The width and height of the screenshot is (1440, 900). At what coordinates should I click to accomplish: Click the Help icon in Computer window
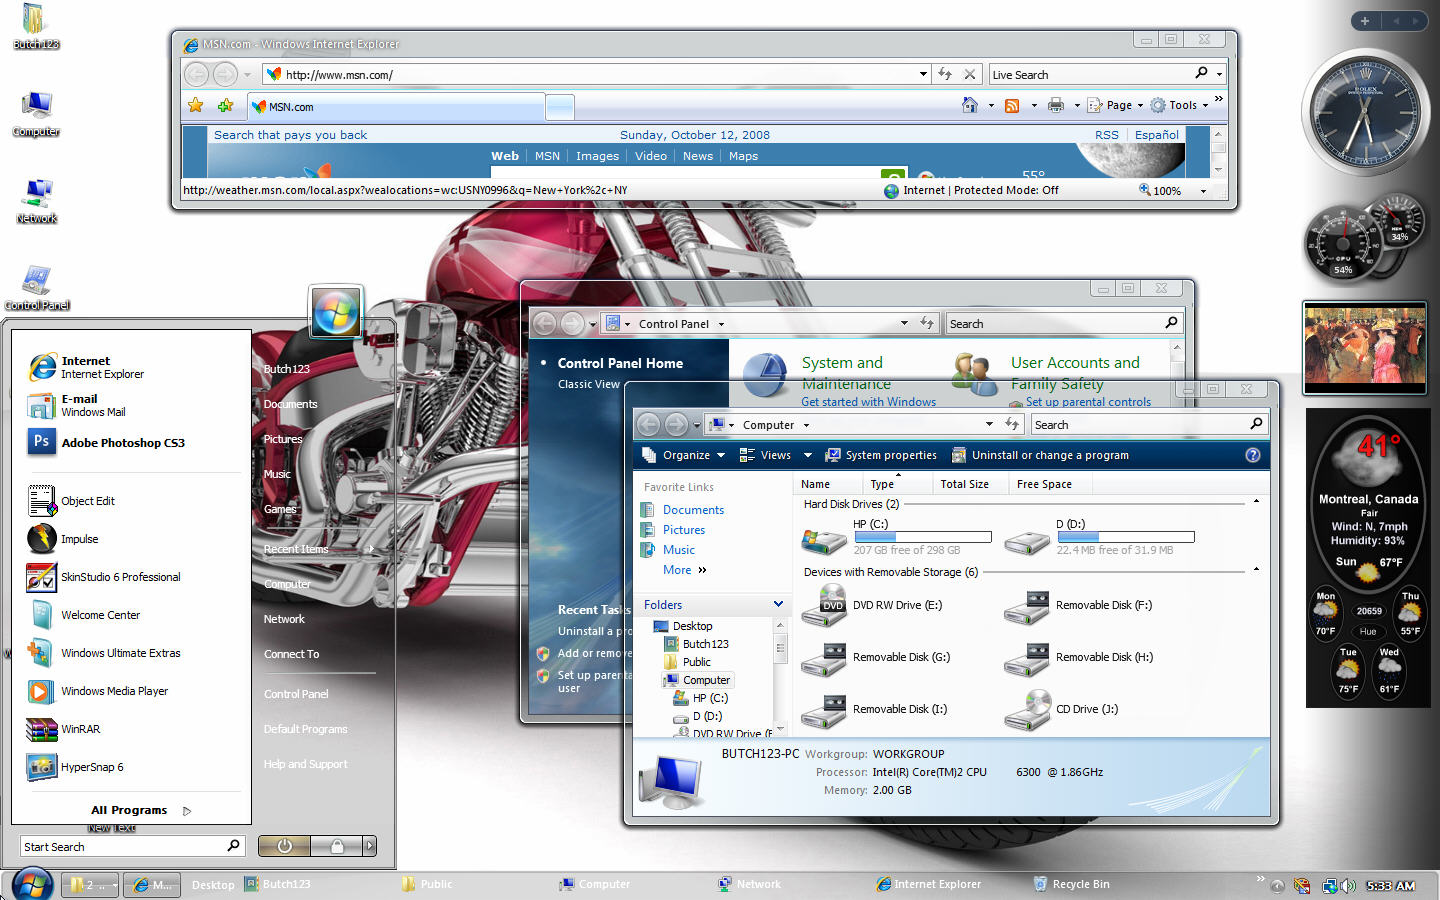1252,455
